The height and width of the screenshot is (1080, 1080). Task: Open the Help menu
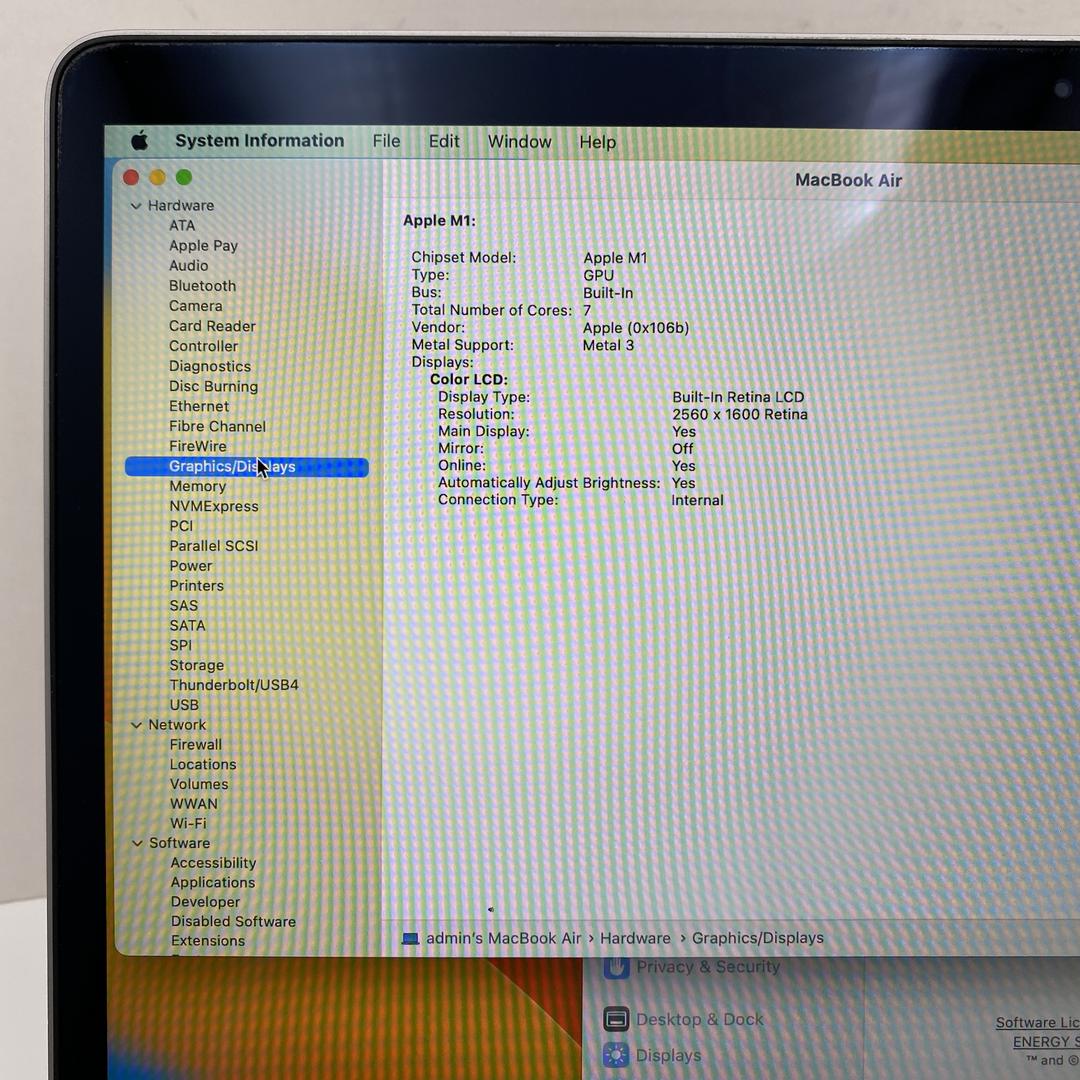[597, 142]
